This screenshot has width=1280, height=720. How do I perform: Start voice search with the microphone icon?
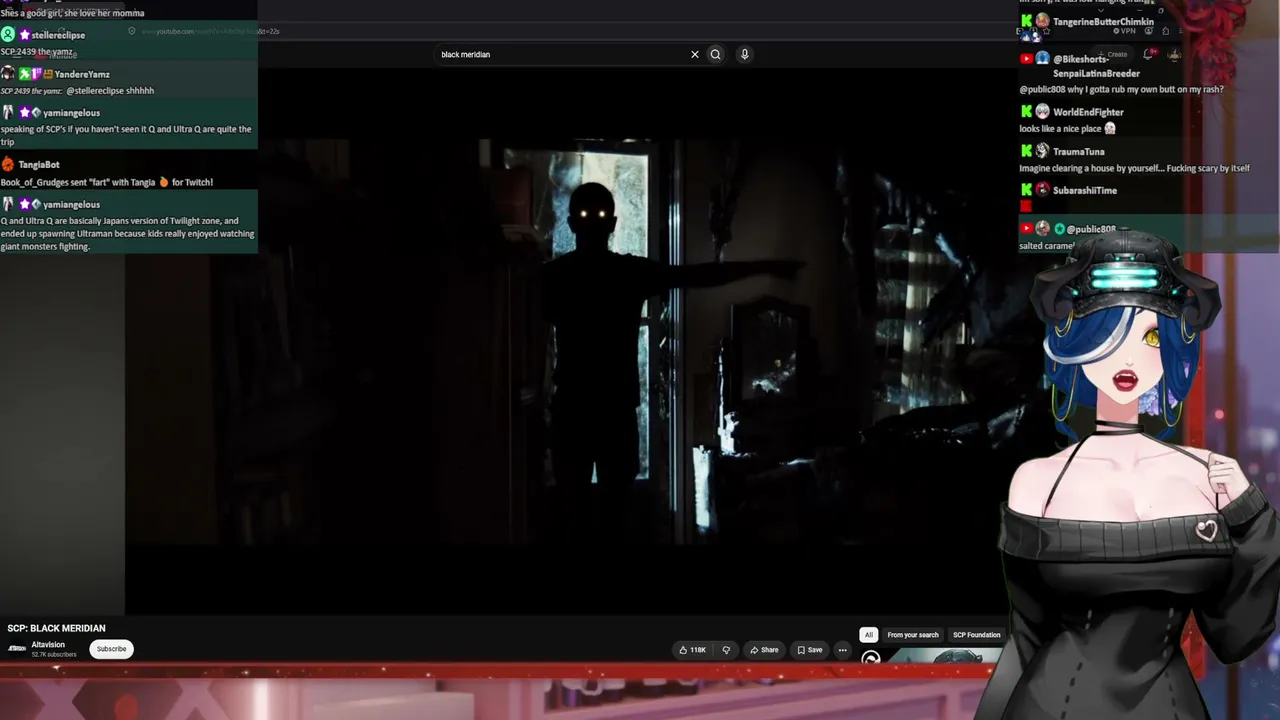pyautogui.click(x=744, y=55)
